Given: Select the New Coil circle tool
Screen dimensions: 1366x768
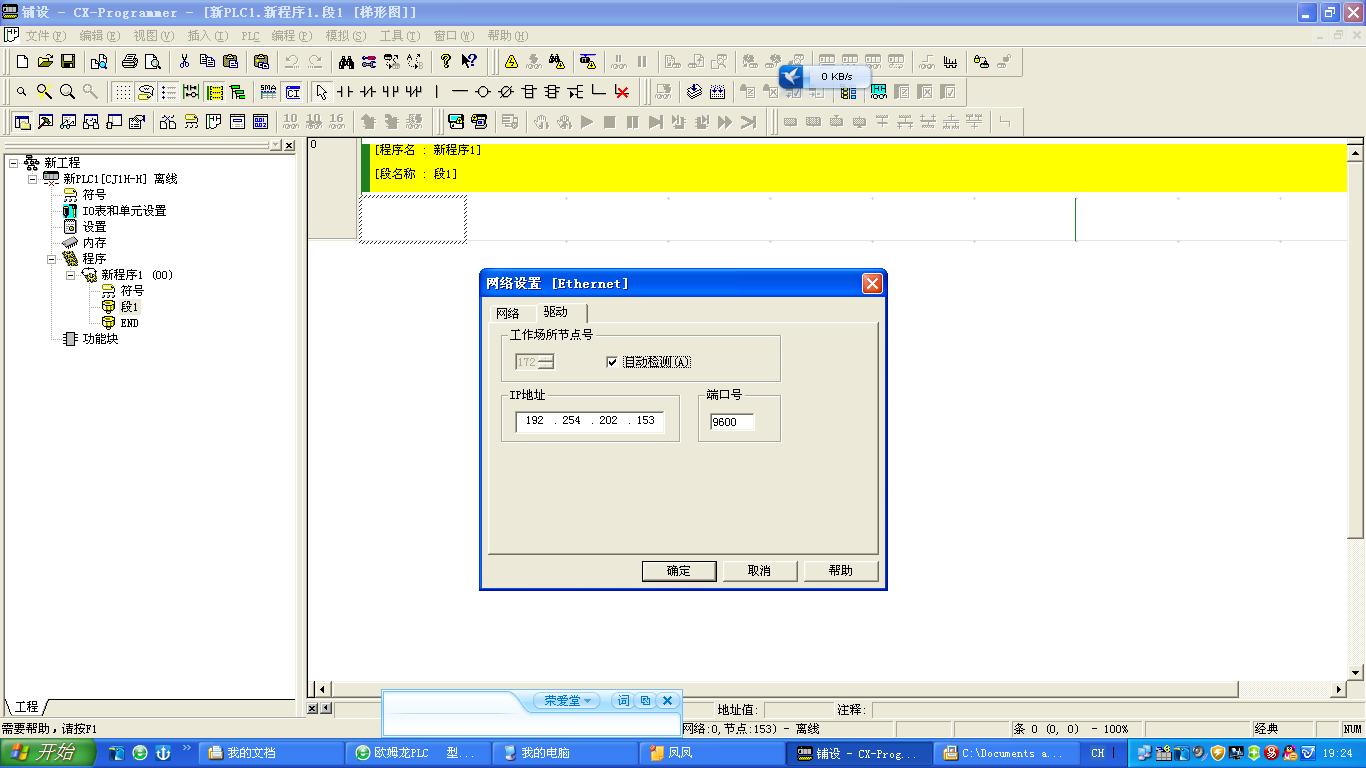Looking at the screenshot, I should [x=483, y=92].
